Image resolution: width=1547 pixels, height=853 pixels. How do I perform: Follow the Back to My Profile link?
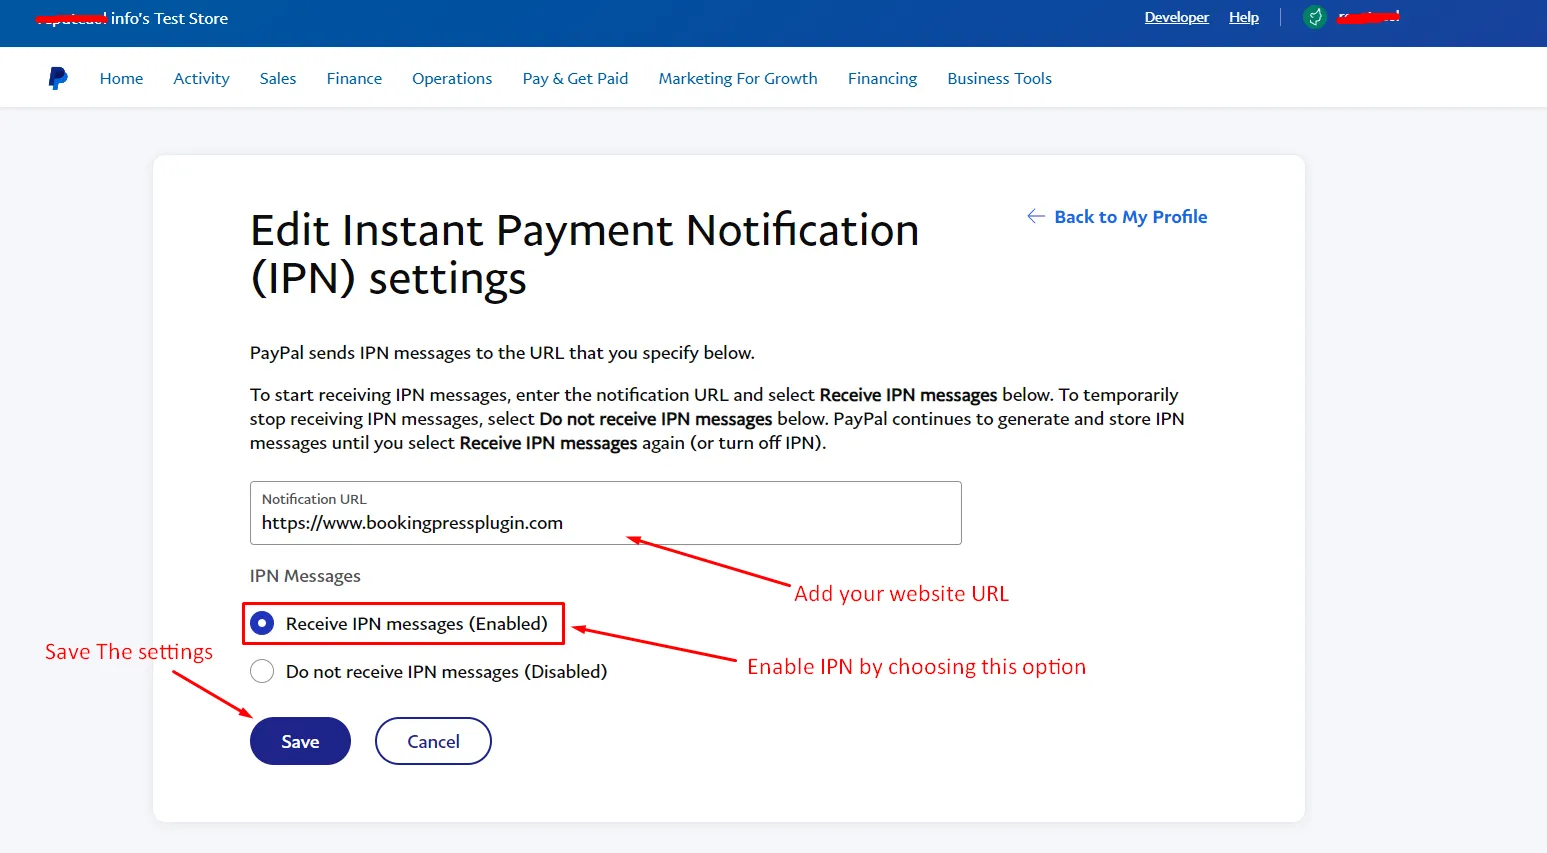pos(1130,217)
